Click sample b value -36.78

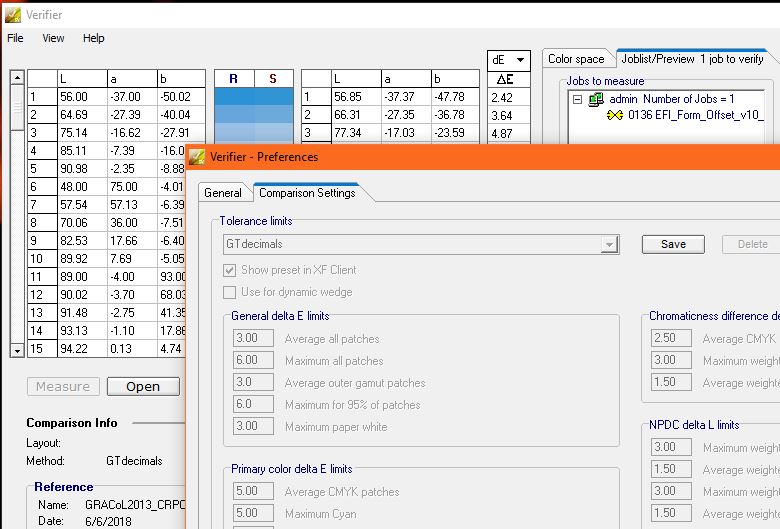click(455, 114)
